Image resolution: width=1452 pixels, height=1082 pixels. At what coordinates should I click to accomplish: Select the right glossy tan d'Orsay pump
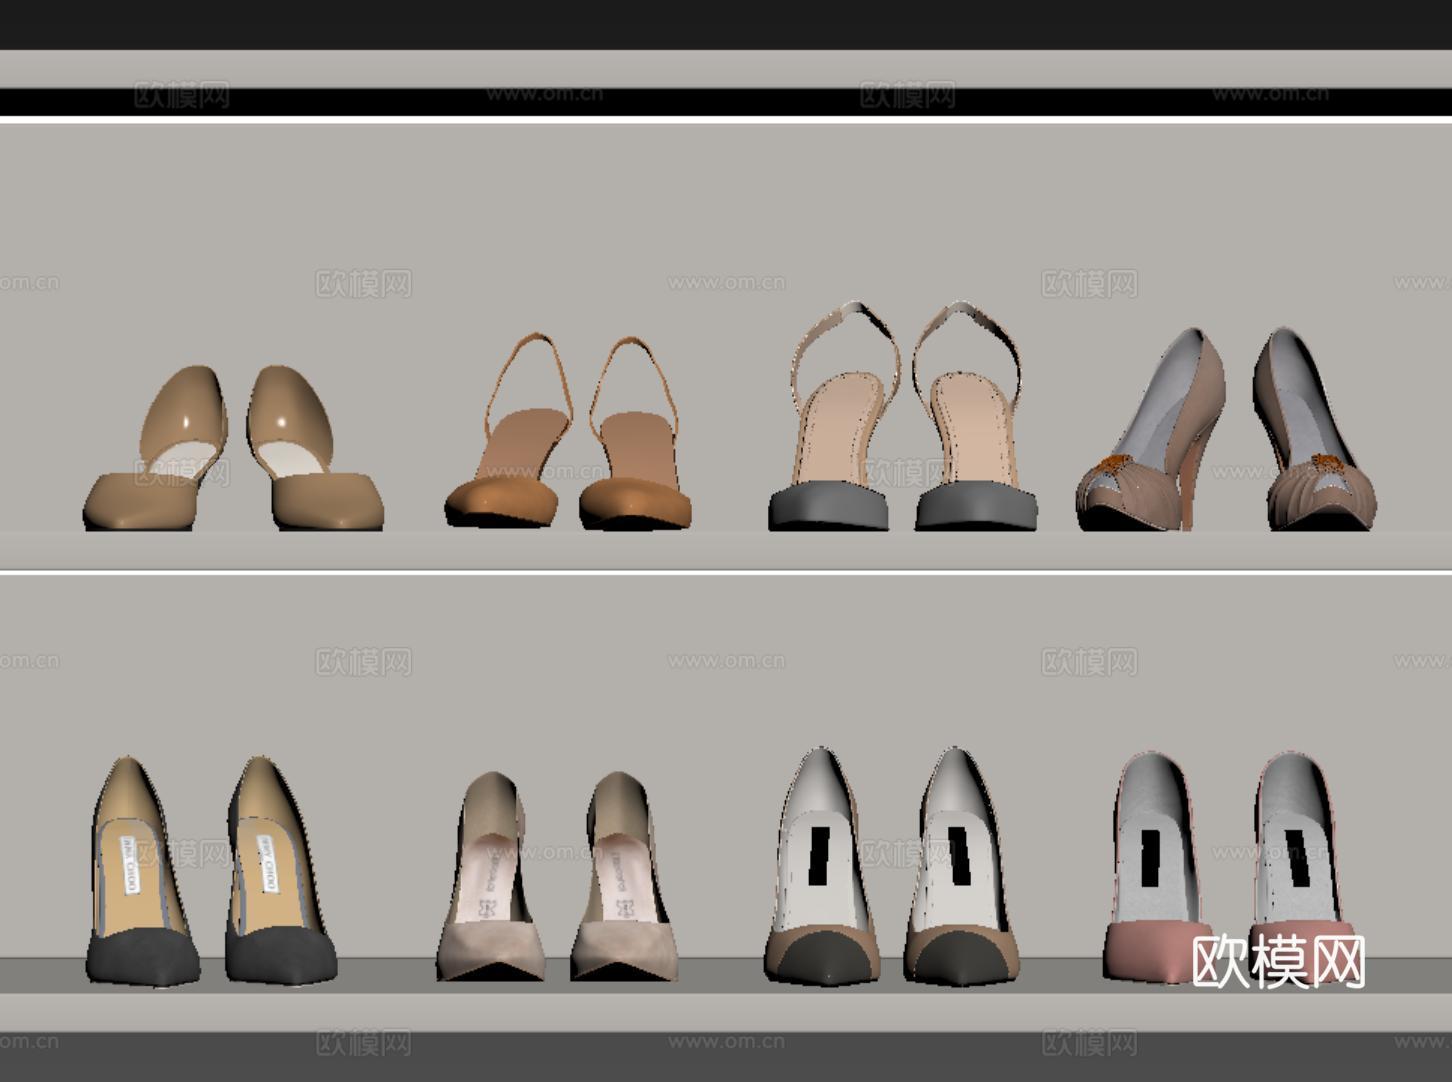tap(315, 448)
